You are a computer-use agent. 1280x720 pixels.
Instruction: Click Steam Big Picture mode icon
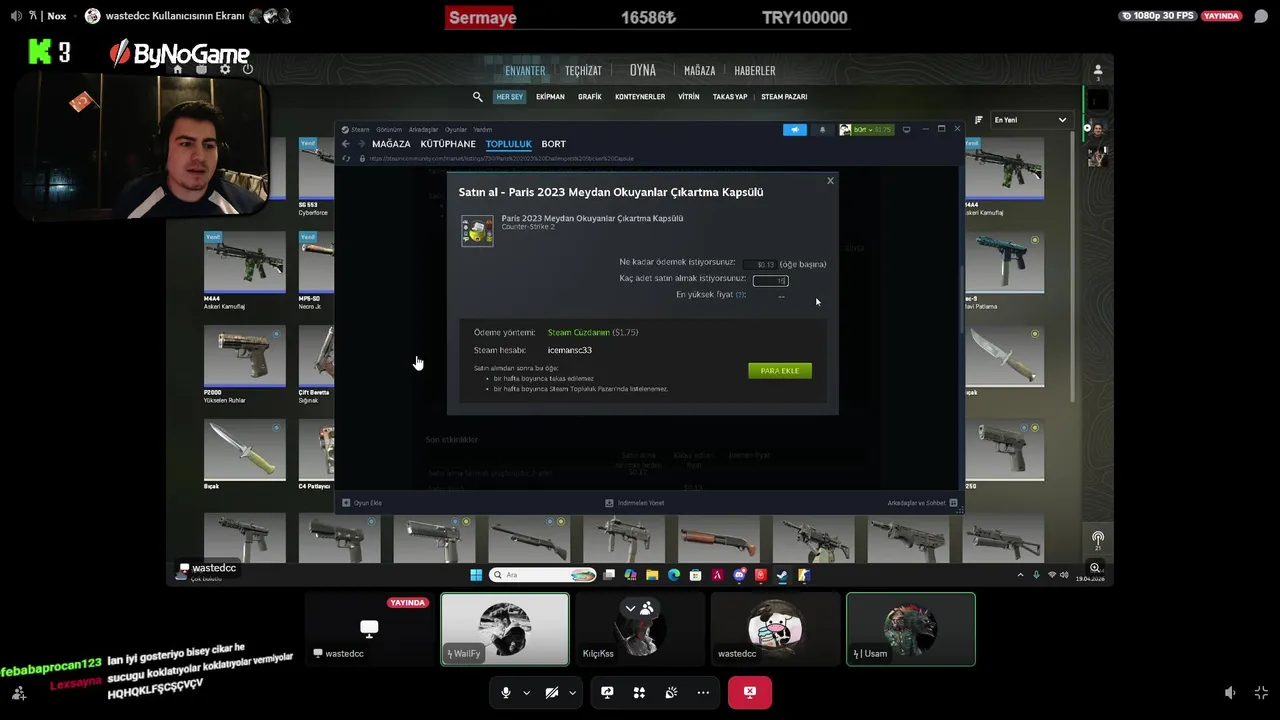click(907, 129)
